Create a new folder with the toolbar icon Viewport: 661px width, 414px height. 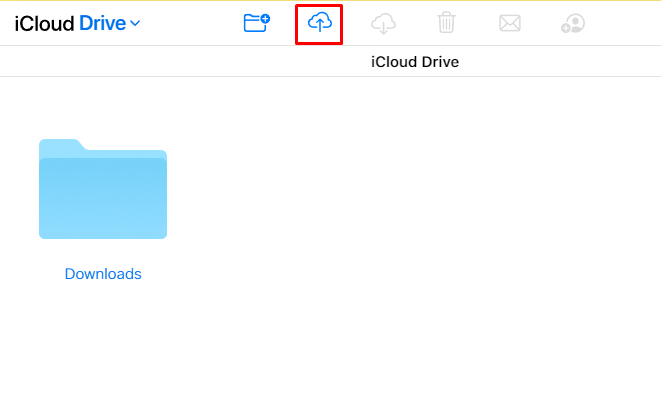(256, 23)
